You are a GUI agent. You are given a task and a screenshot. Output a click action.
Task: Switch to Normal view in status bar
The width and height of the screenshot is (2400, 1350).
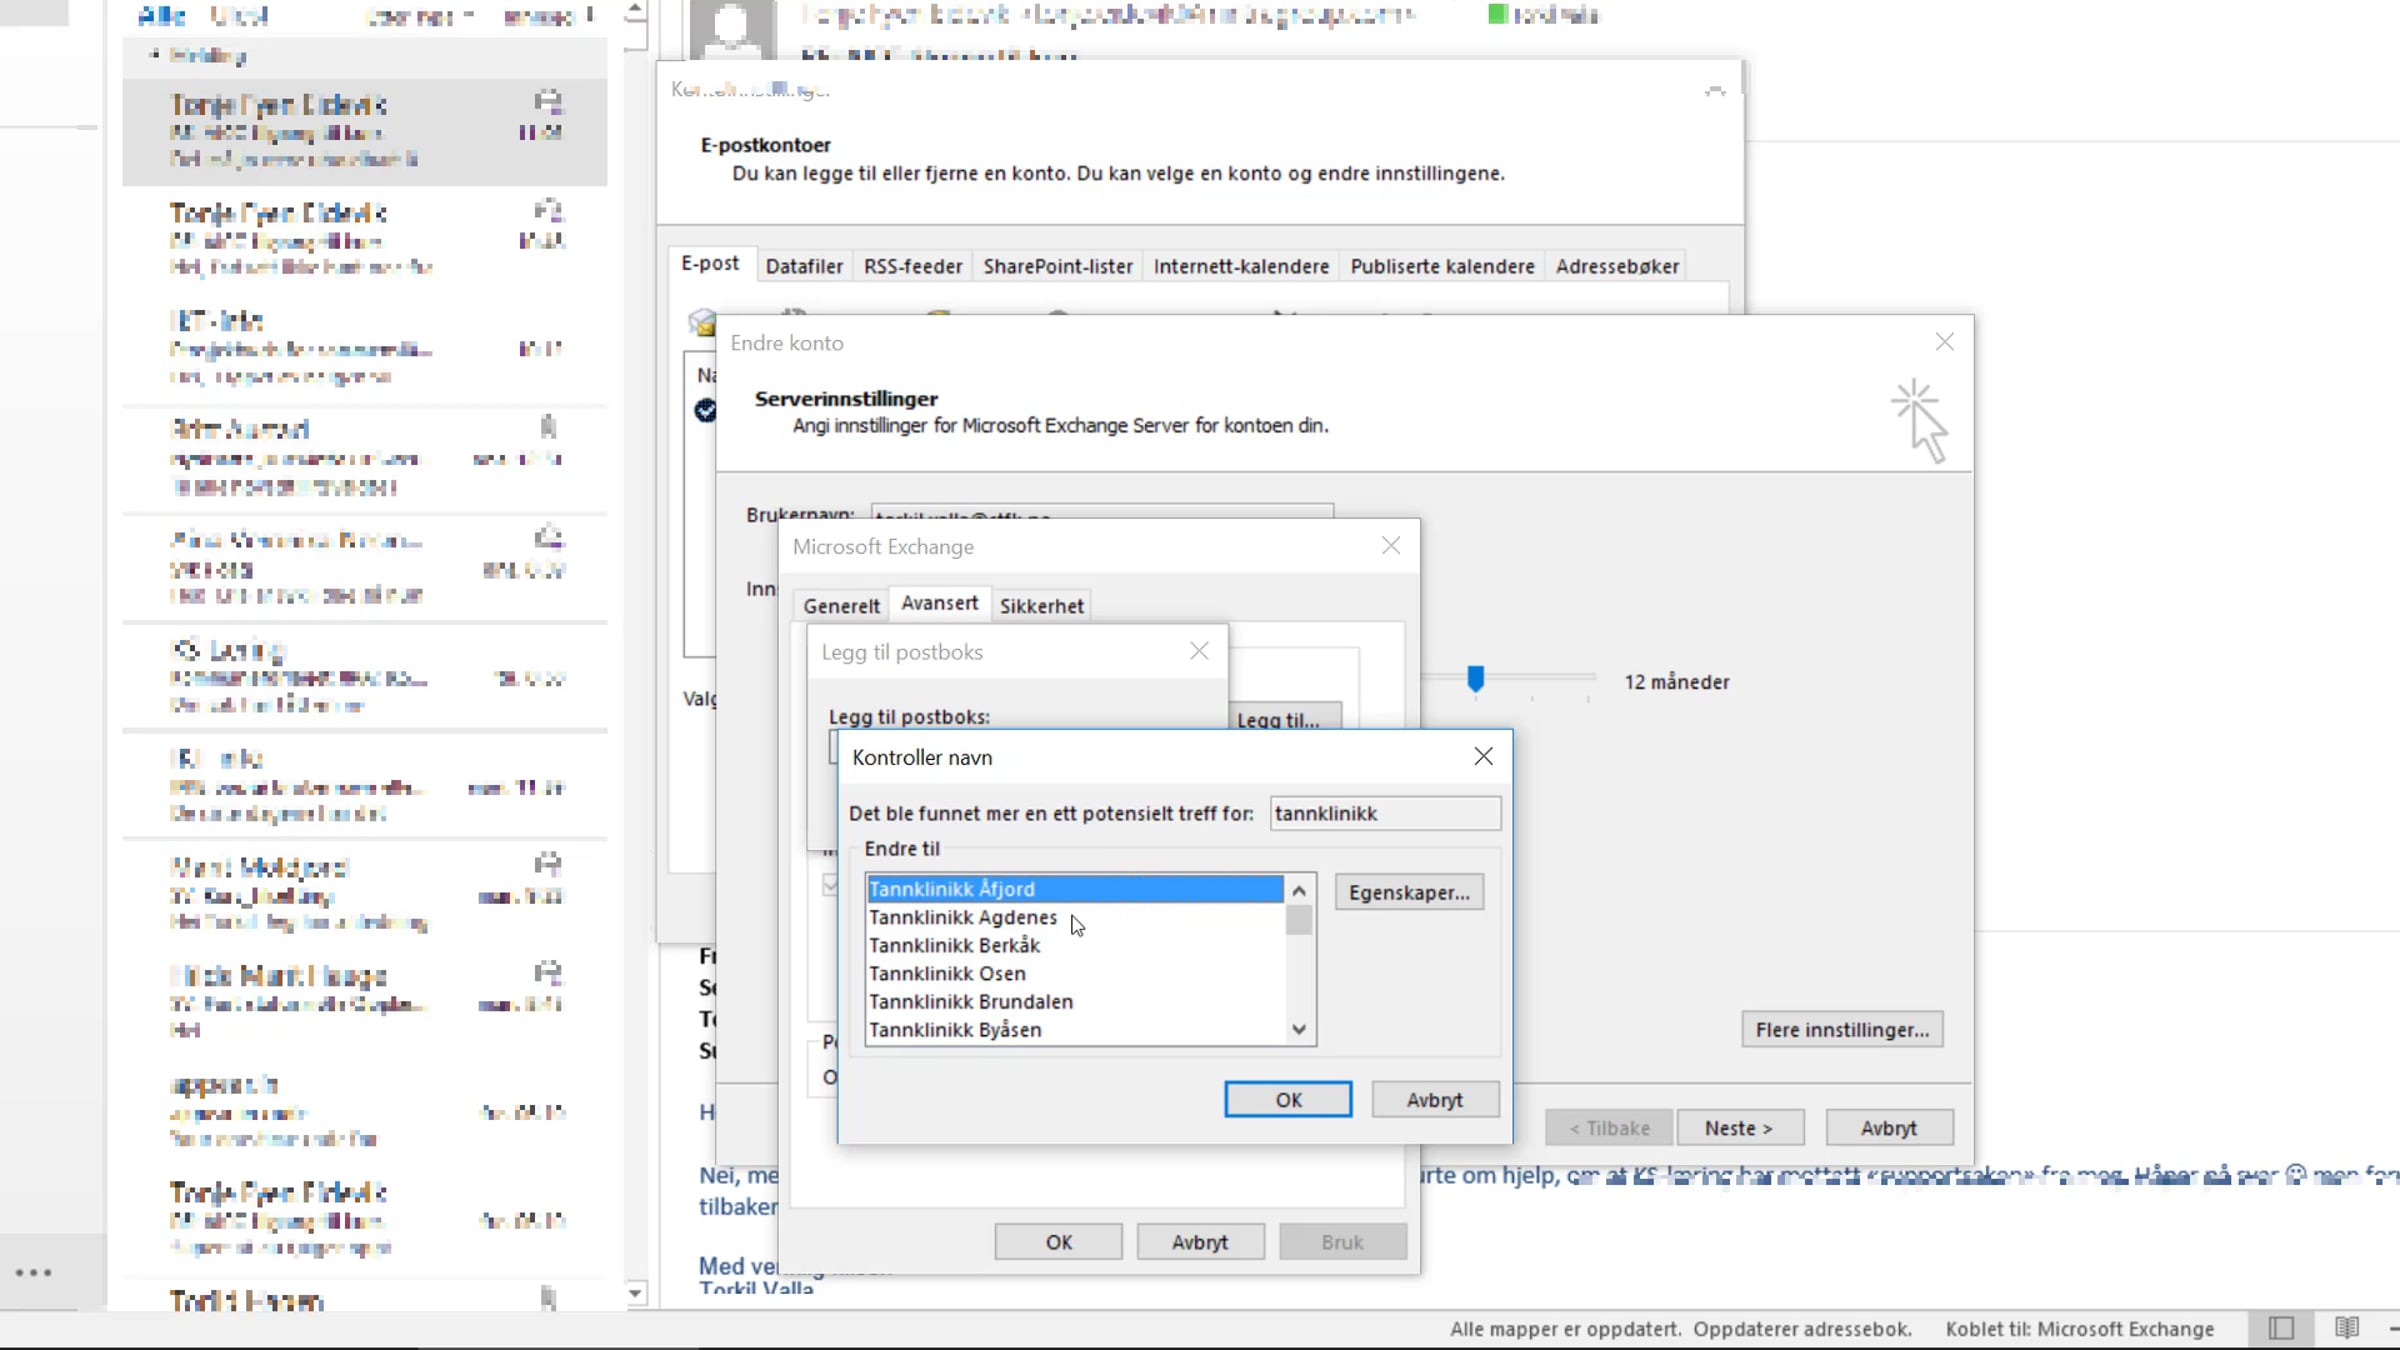pyautogui.click(x=2281, y=1328)
